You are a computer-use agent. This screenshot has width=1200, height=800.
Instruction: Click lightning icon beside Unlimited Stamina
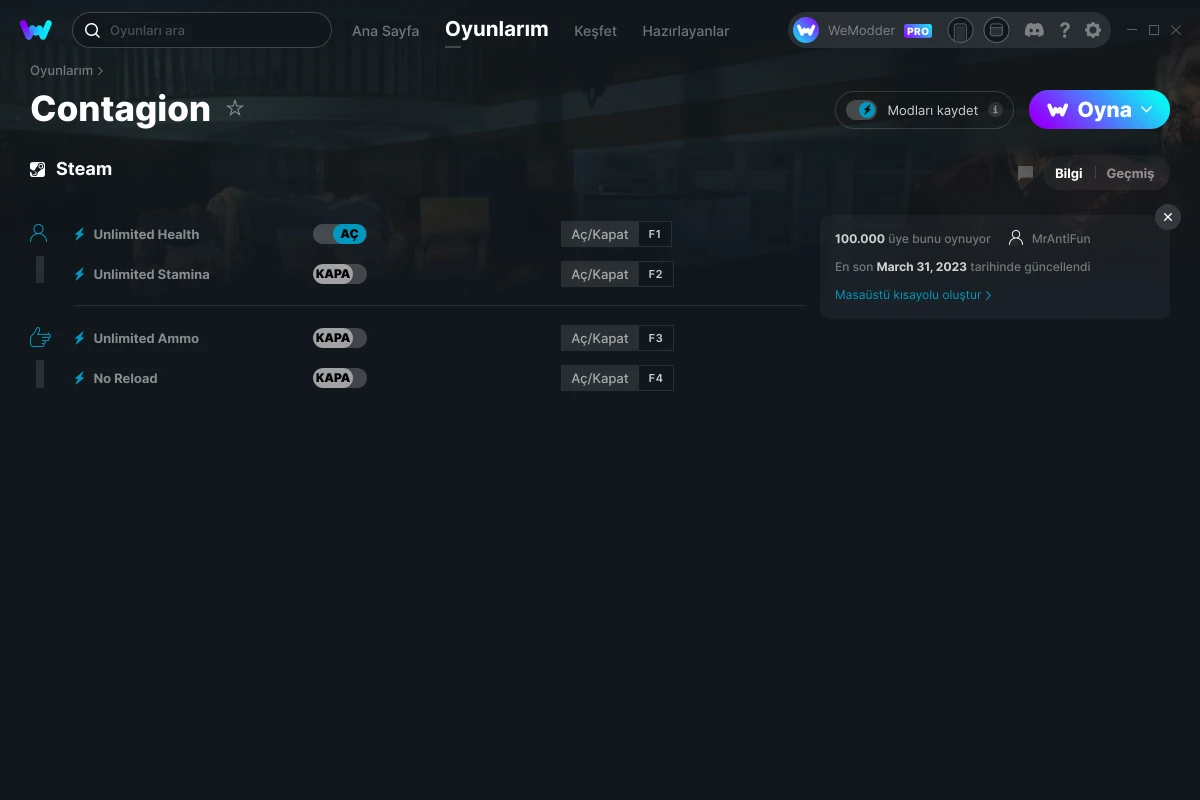pyautogui.click(x=80, y=274)
